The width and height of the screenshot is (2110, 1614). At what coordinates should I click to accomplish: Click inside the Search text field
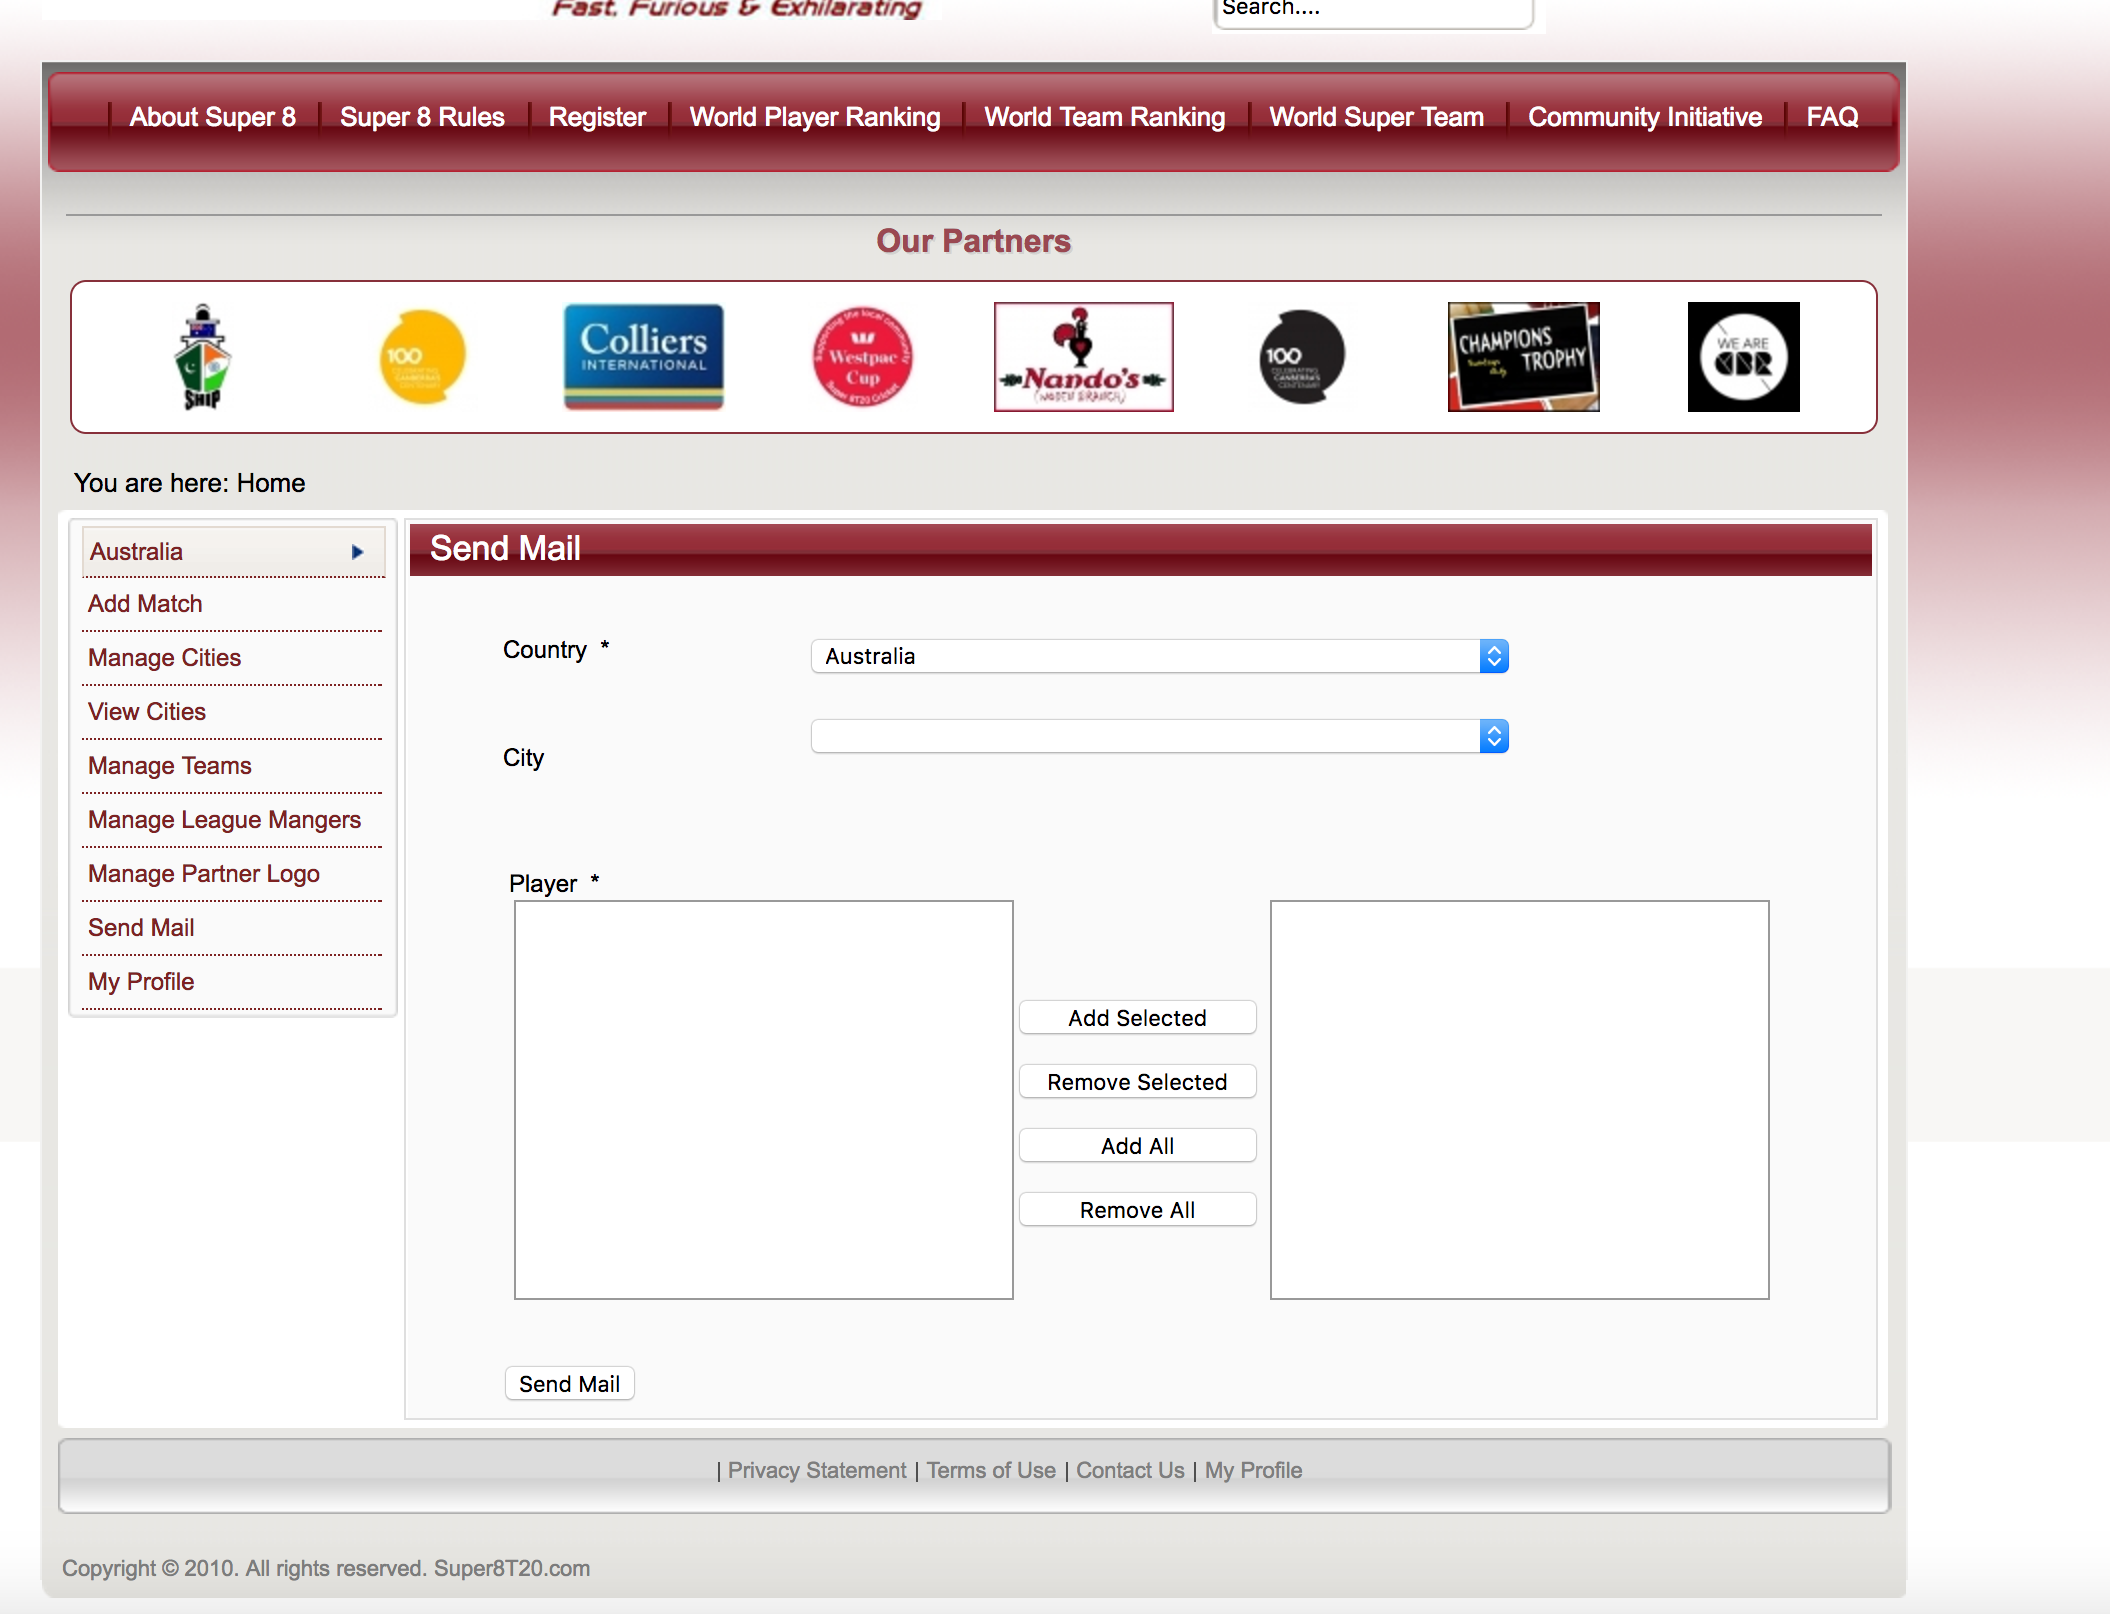(1372, 10)
